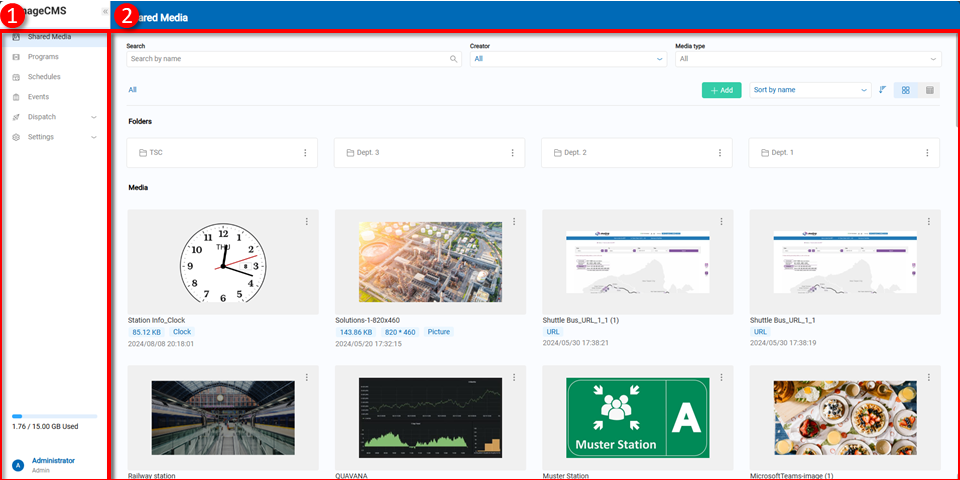This screenshot has width=960, height=480.
Task: Open the Station Info_Clock options menu
Action: pos(307,222)
